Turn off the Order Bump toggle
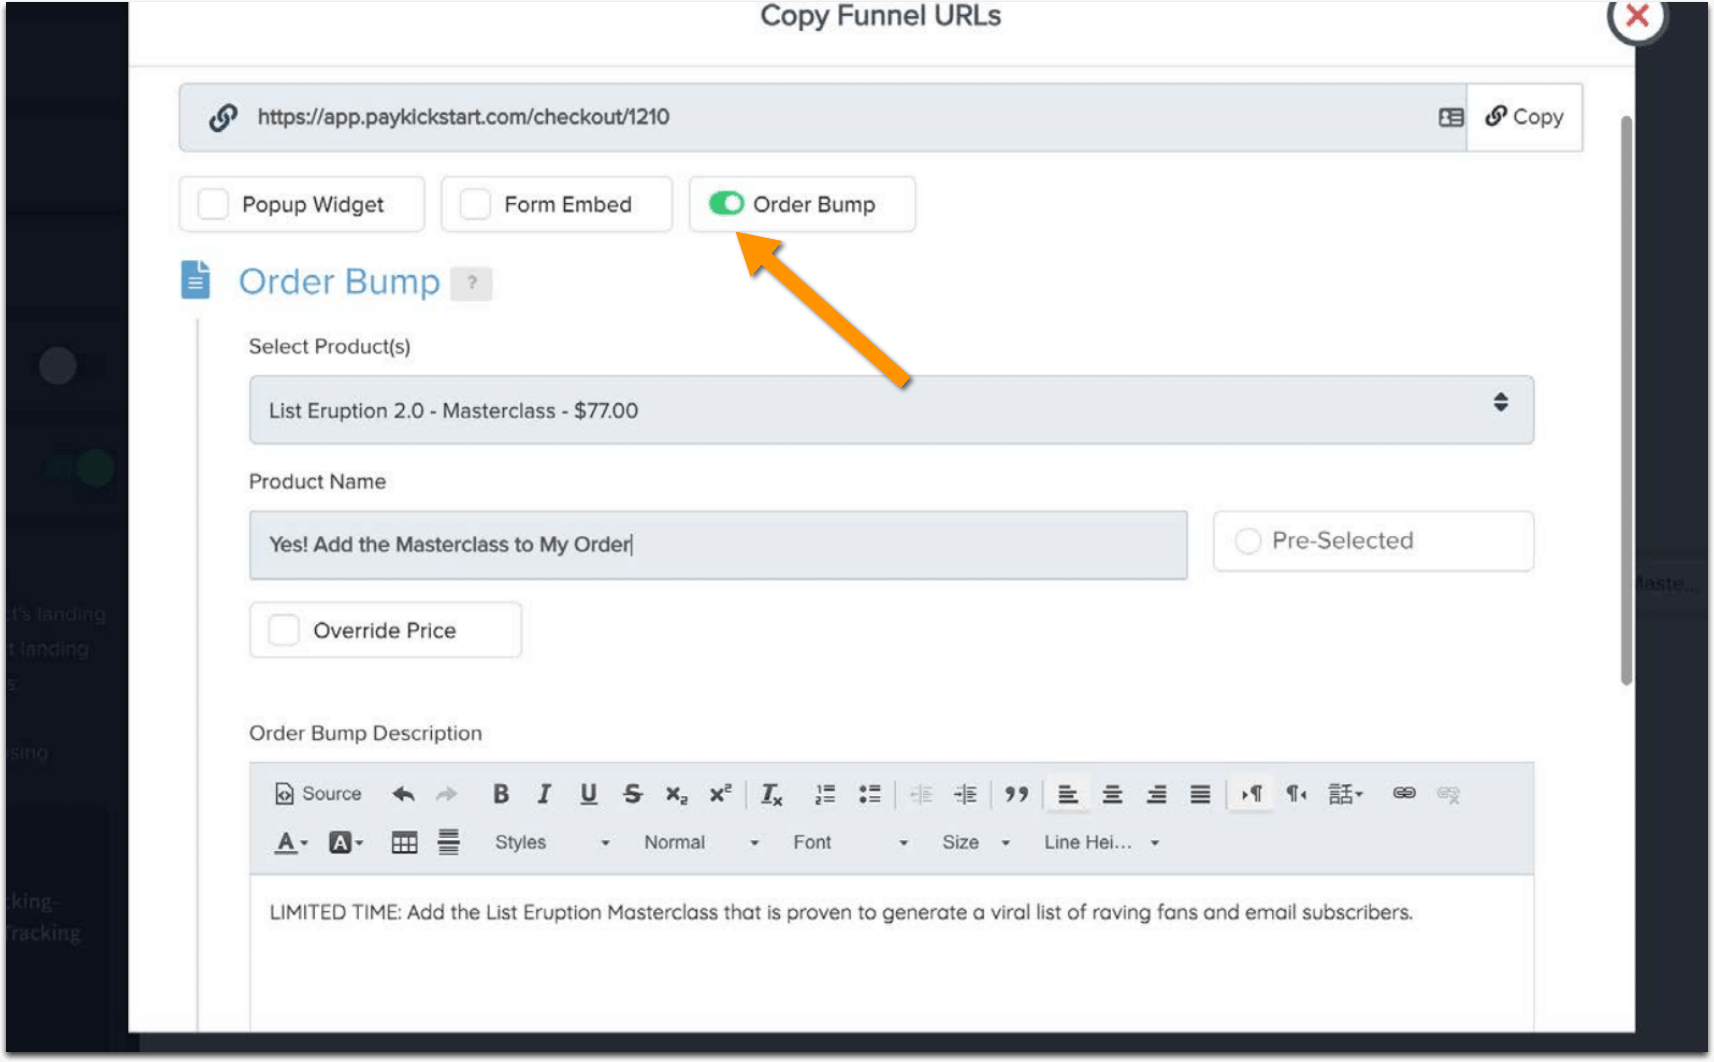 (x=726, y=204)
